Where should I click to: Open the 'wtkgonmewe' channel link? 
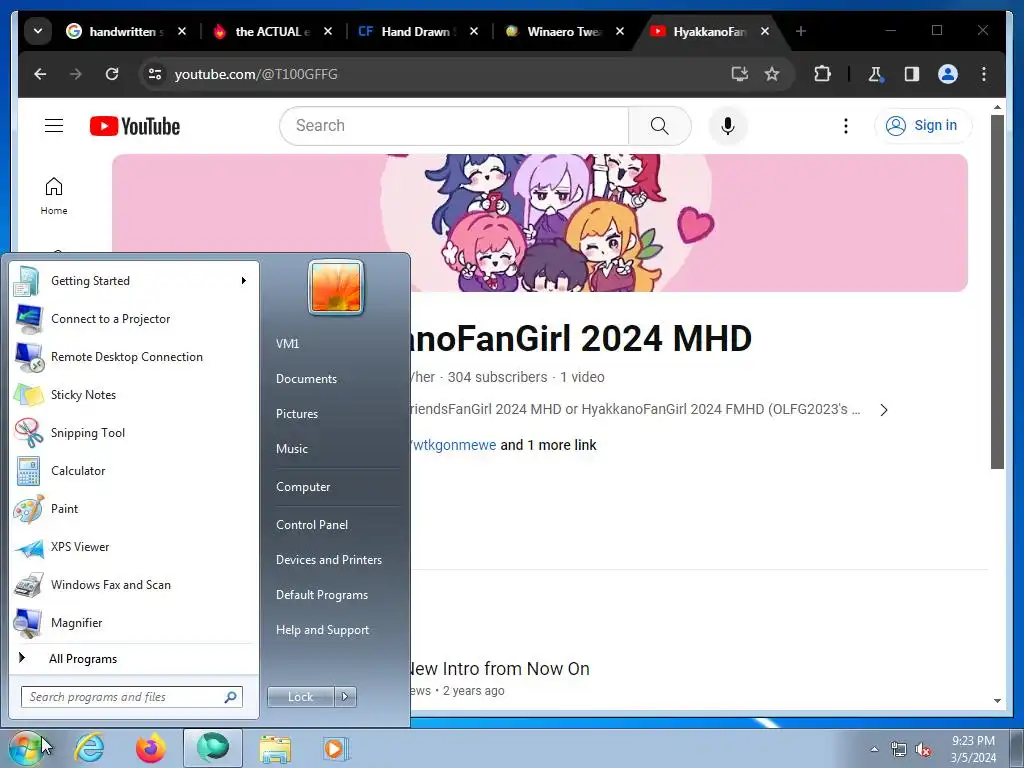[453, 445]
